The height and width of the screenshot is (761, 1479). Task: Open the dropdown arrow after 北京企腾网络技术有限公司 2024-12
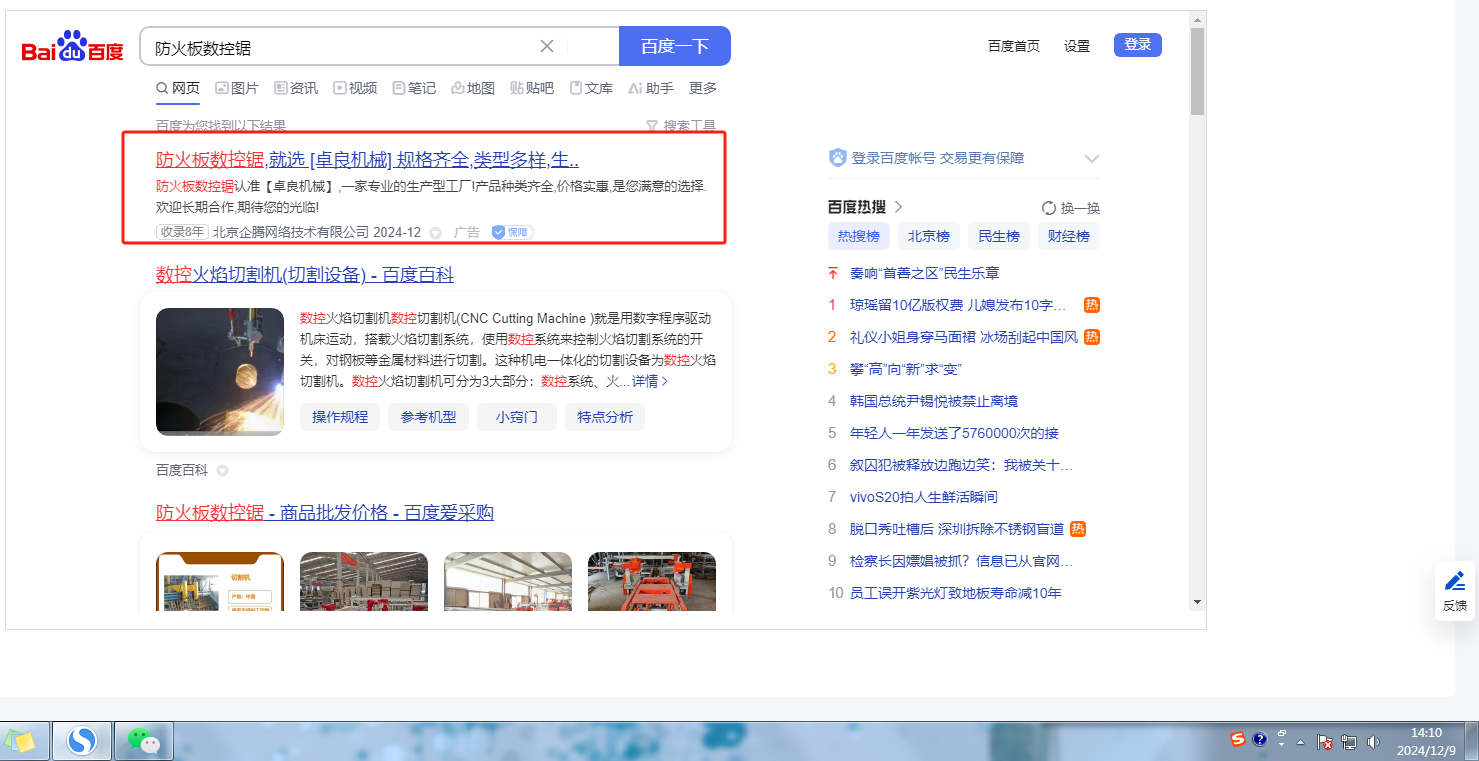[x=435, y=233]
